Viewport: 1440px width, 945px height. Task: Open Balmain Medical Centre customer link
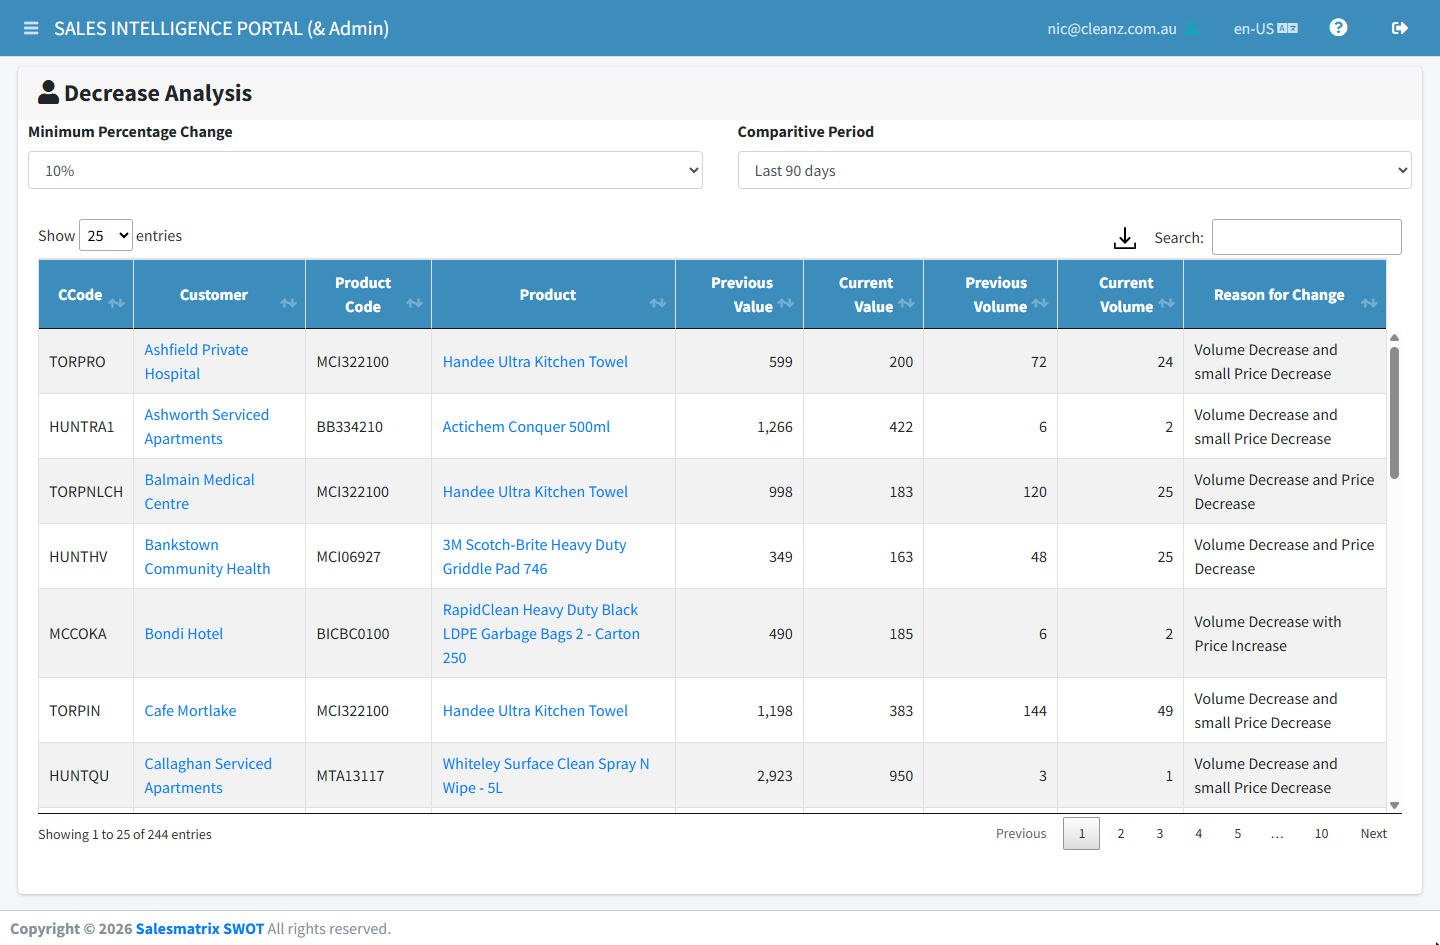pos(199,492)
